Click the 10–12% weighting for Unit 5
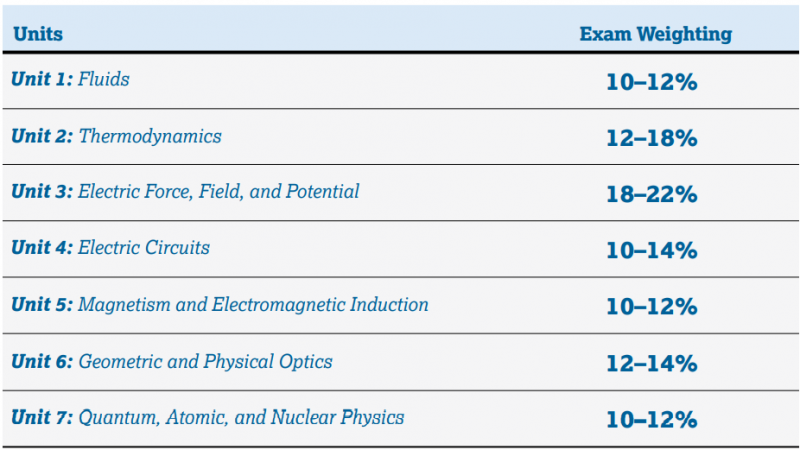Image resolution: width=800 pixels, height=450 pixels. 652,307
